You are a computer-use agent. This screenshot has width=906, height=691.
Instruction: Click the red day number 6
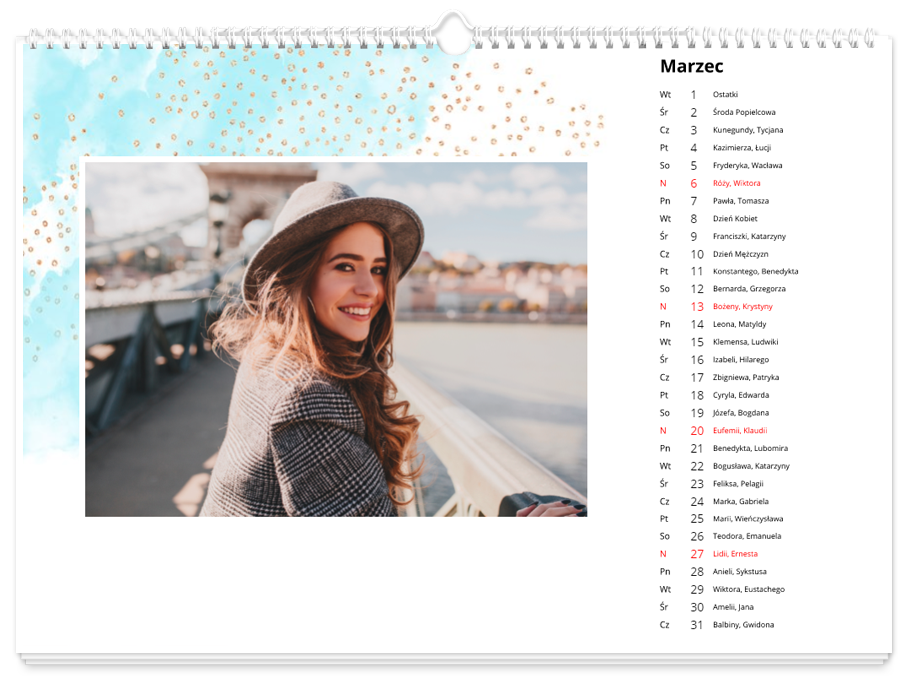[x=694, y=183]
